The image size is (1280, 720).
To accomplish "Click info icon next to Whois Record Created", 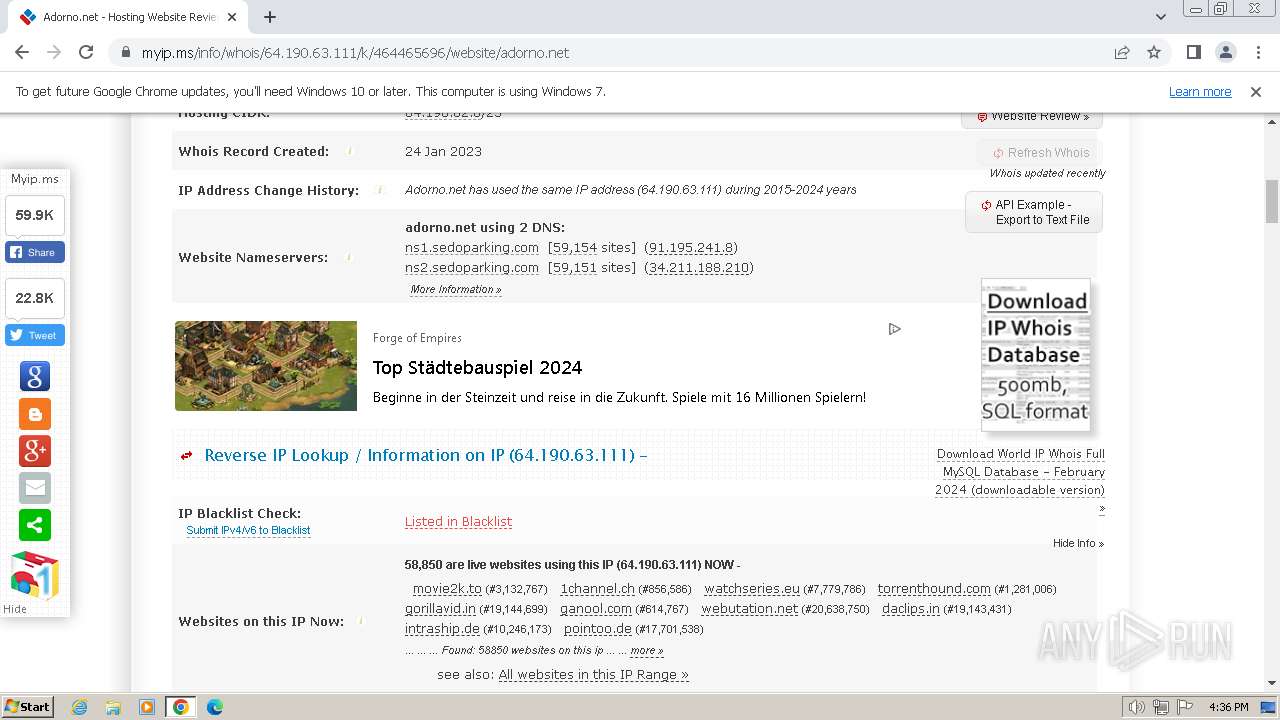I will coord(350,151).
